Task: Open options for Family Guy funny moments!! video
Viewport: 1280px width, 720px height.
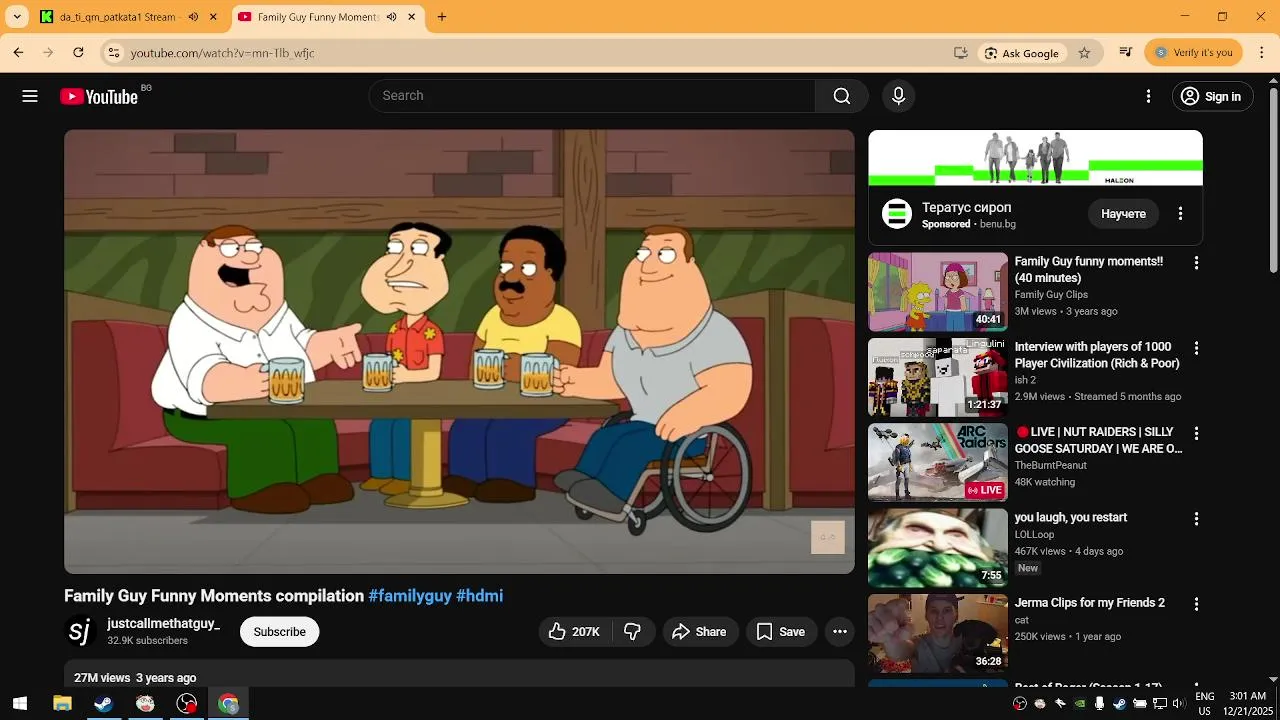Action: click(1196, 263)
